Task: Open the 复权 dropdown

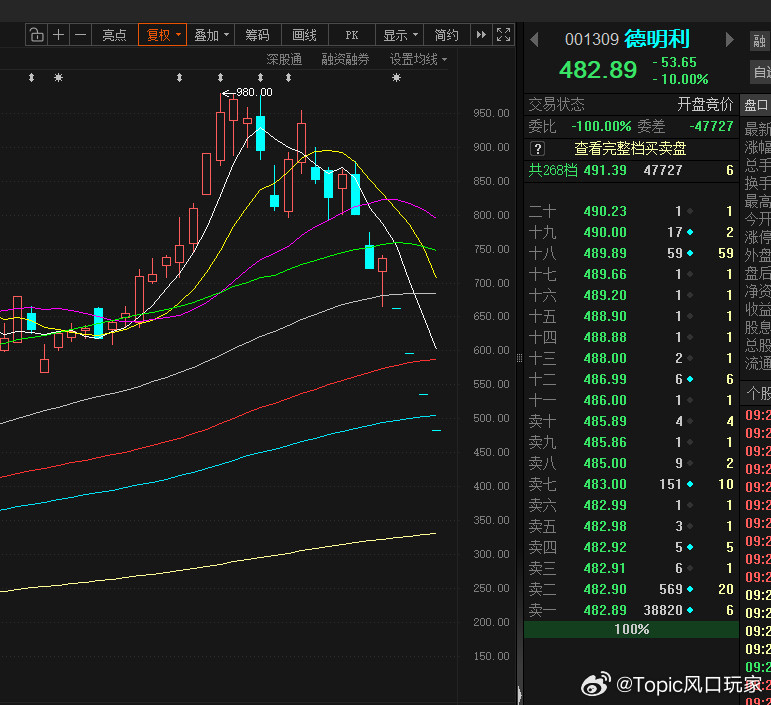Action: [x=162, y=35]
